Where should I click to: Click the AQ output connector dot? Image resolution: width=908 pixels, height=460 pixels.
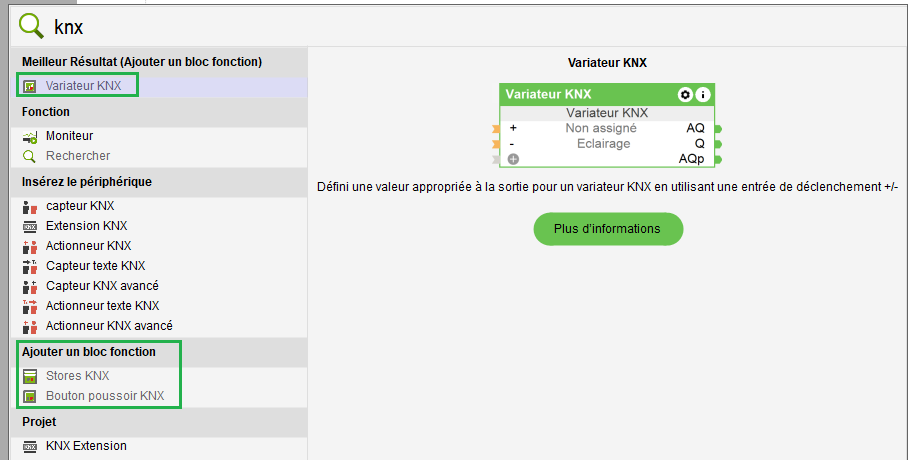718,129
